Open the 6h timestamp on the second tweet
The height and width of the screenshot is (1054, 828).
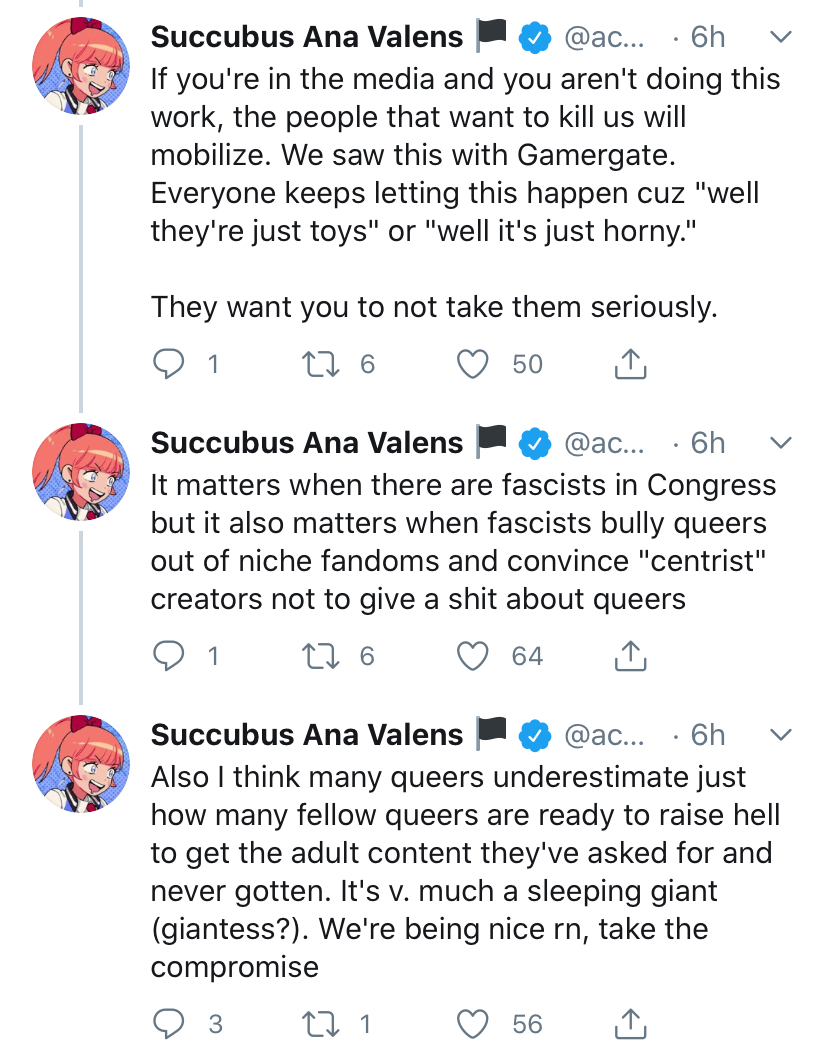(708, 443)
